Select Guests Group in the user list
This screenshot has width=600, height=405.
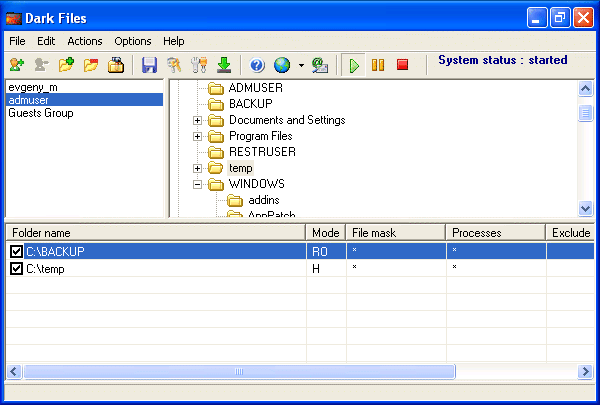84,113
